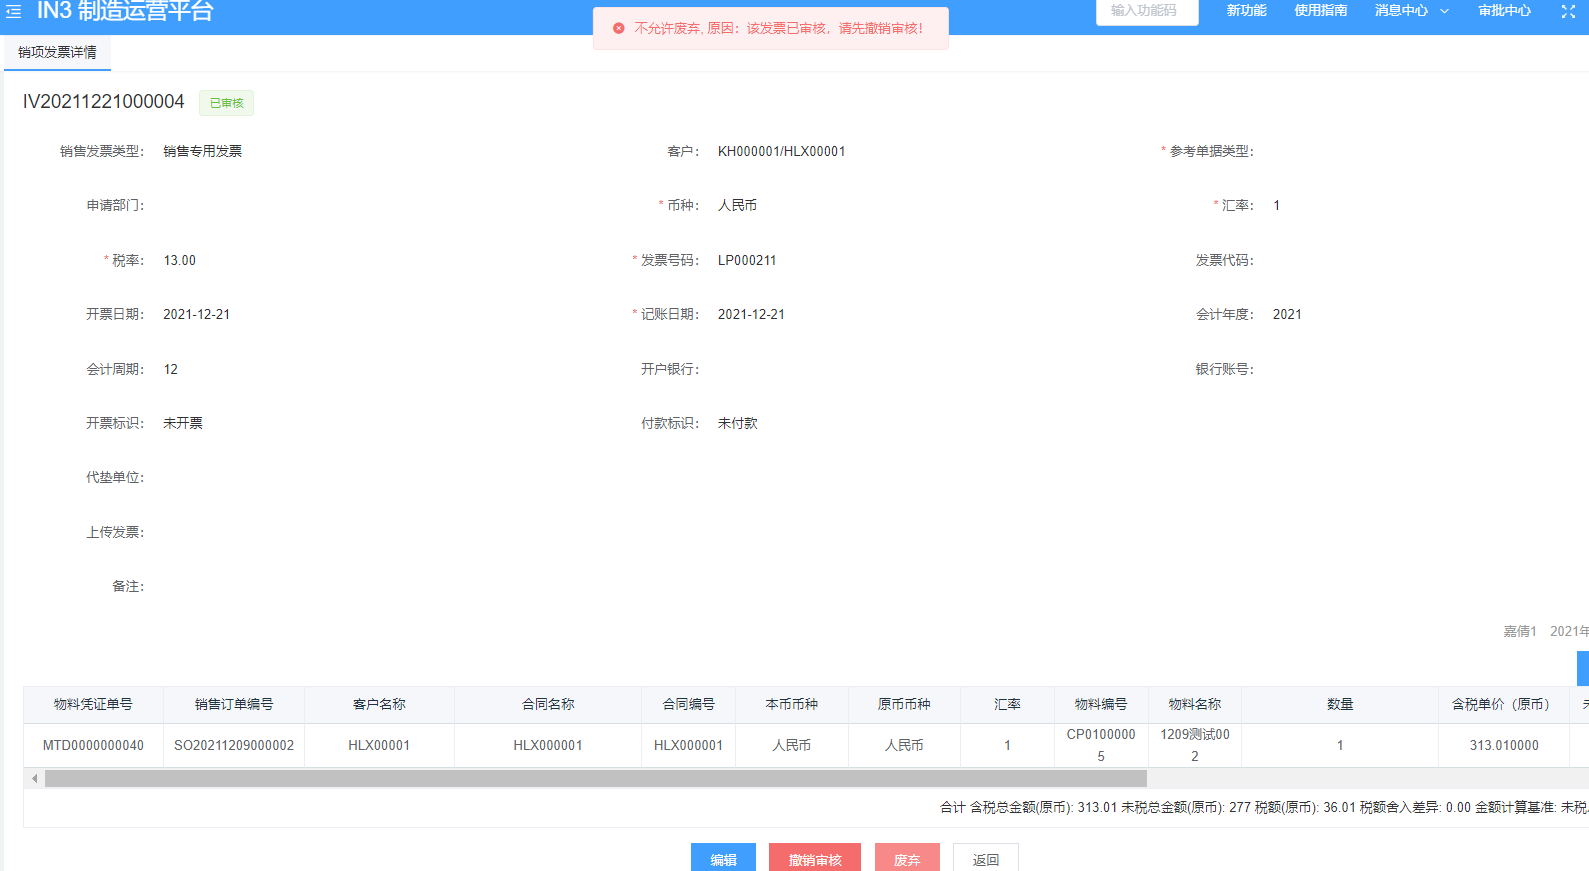
Task: Click the fullscreen expand icon
Action: coord(1568,12)
